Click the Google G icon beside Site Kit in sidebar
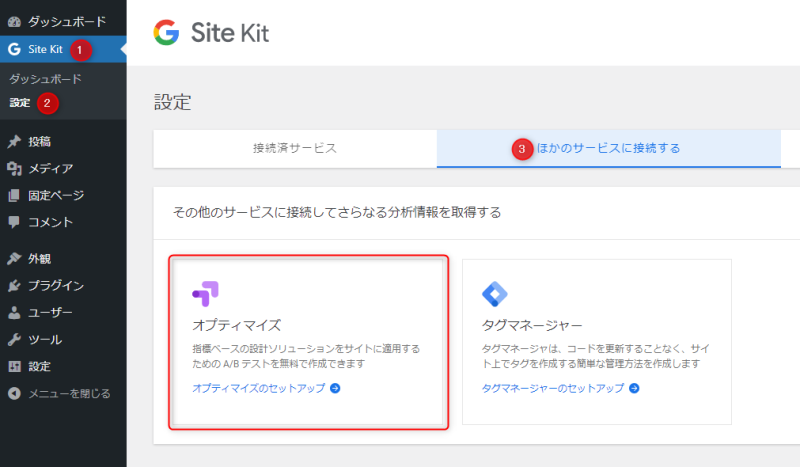Viewport: 800px width, 467px height. (x=14, y=49)
